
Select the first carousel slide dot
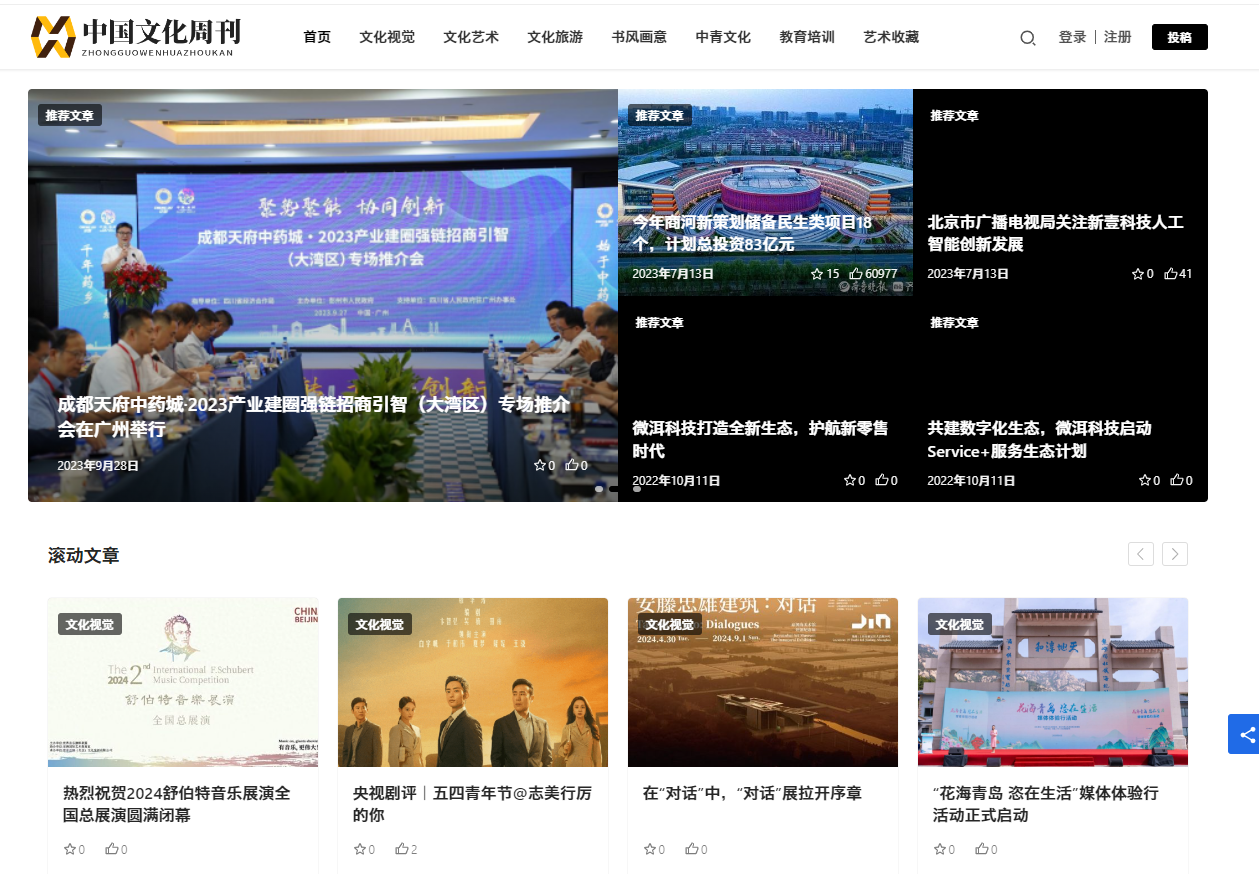(599, 488)
